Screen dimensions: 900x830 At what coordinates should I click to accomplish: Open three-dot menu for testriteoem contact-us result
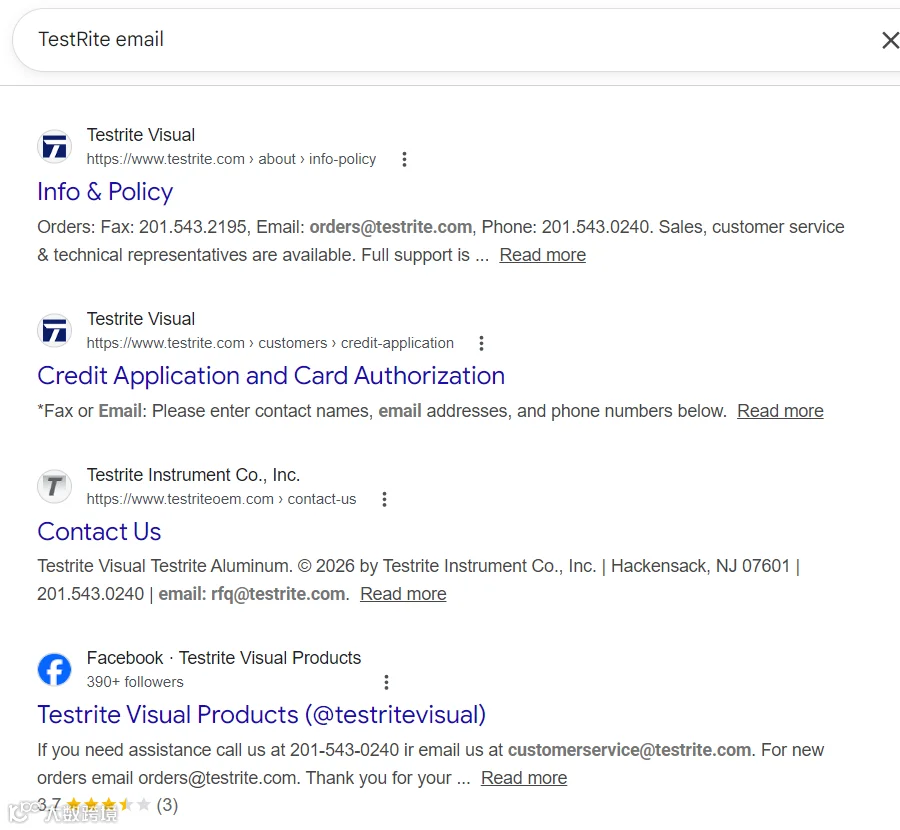click(384, 499)
